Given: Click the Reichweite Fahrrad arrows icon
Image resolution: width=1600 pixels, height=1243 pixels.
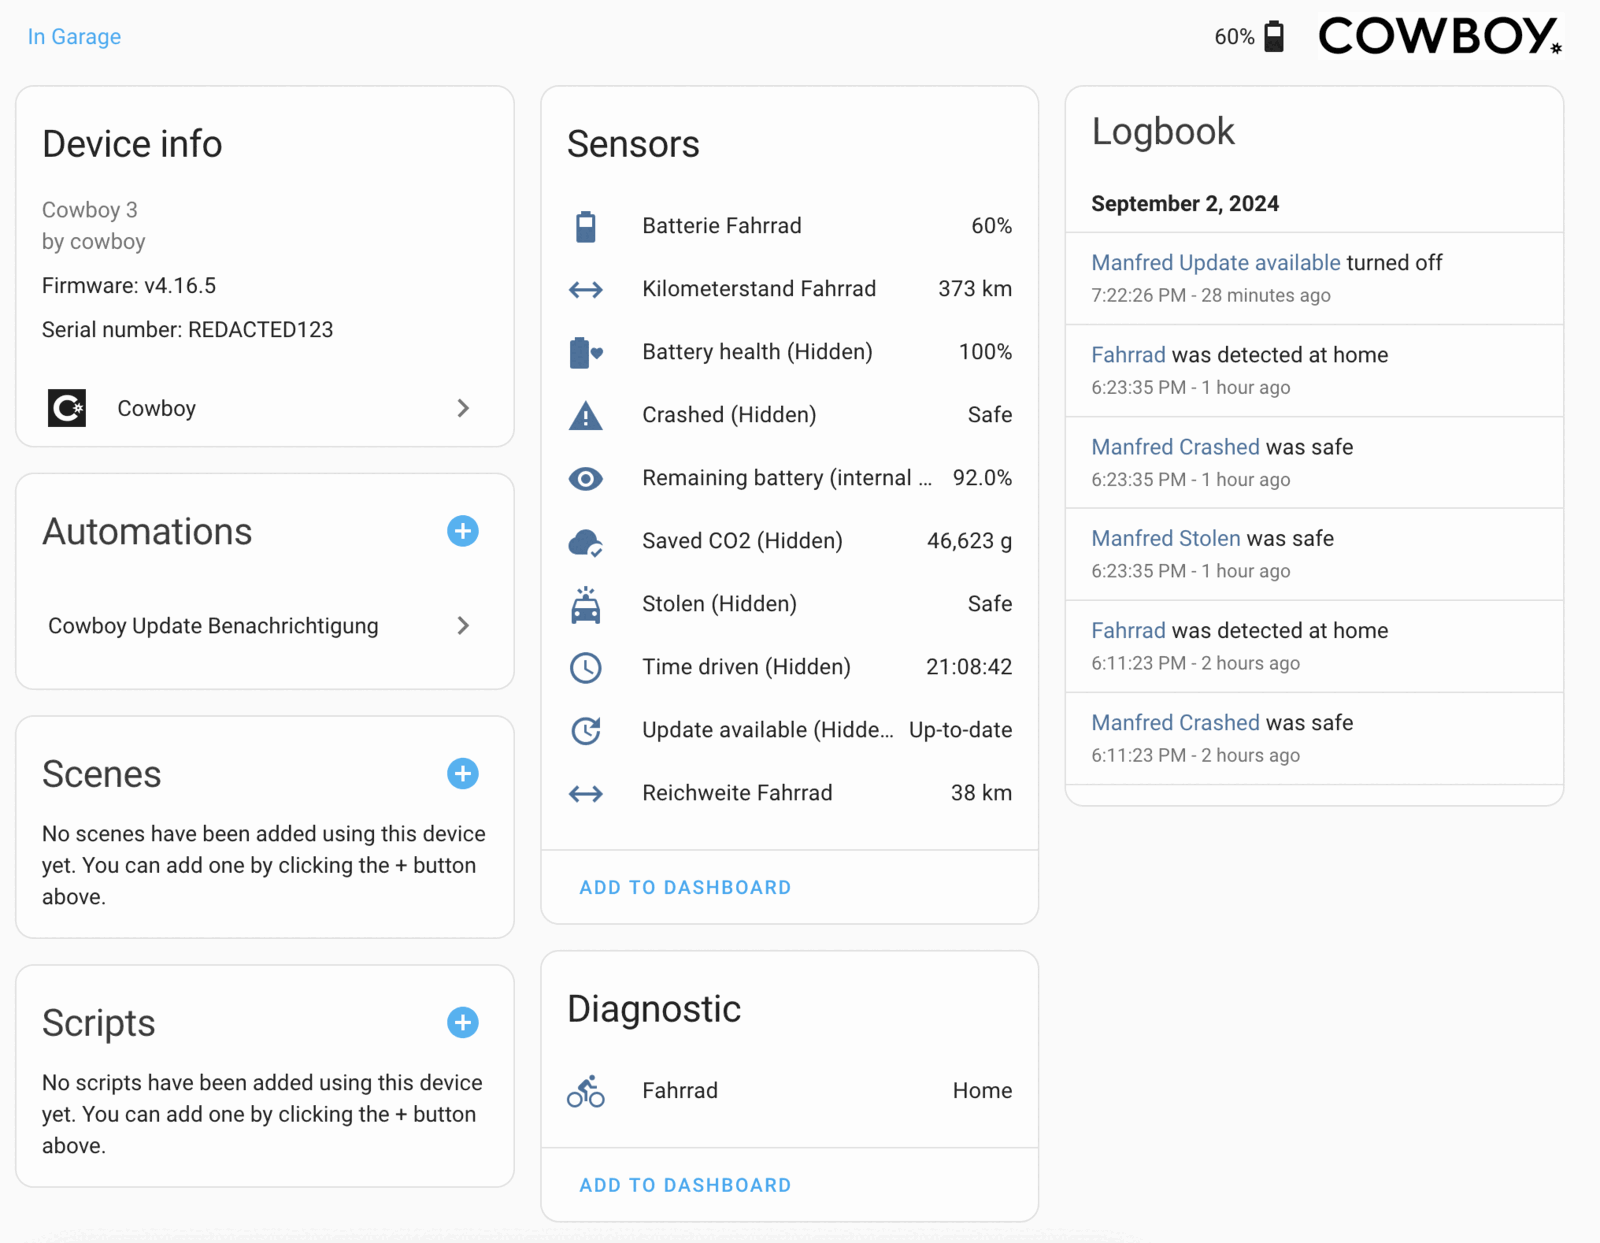Looking at the screenshot, I should click(586, 793).
